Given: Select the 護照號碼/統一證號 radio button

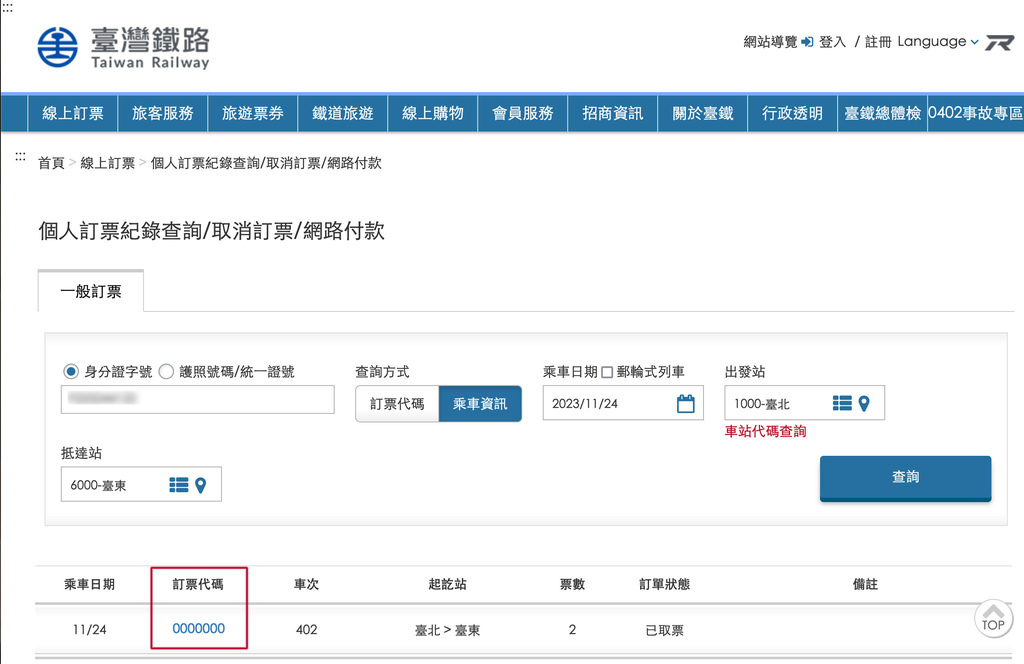Looking at the screenshot, I should tap(166, 371).
